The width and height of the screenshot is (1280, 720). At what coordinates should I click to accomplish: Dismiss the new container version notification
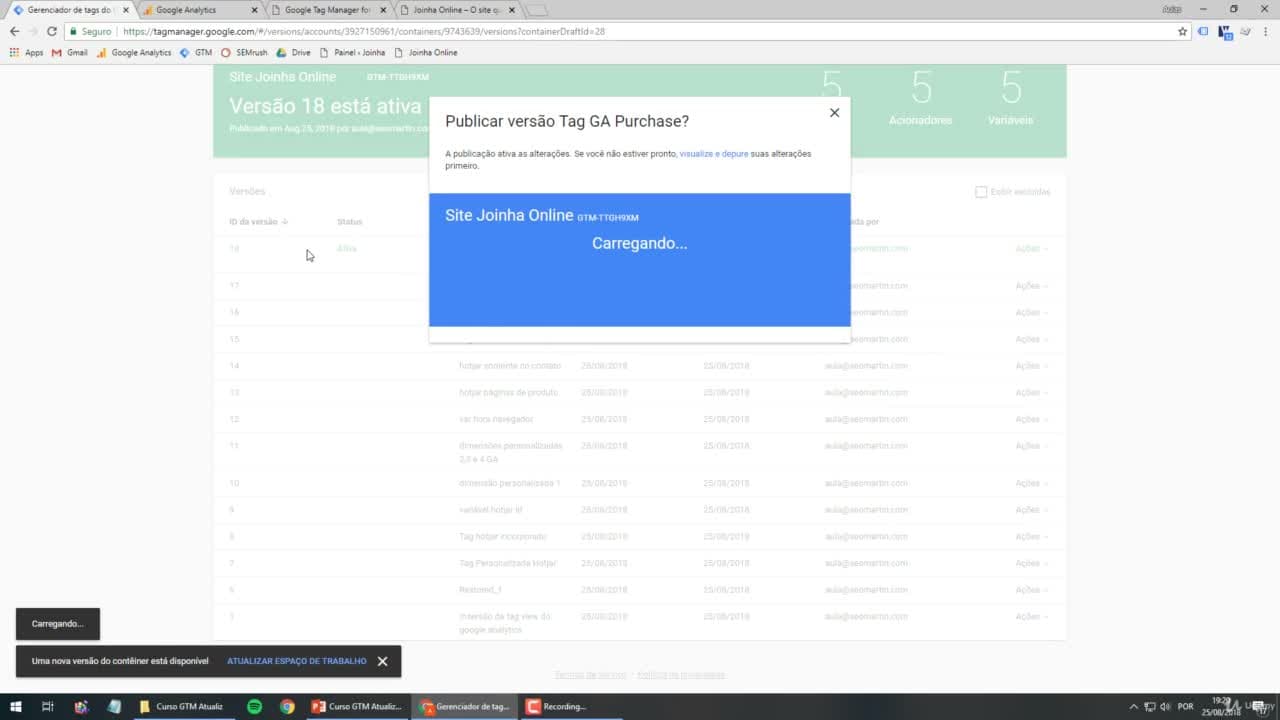(x=382, y=661)
